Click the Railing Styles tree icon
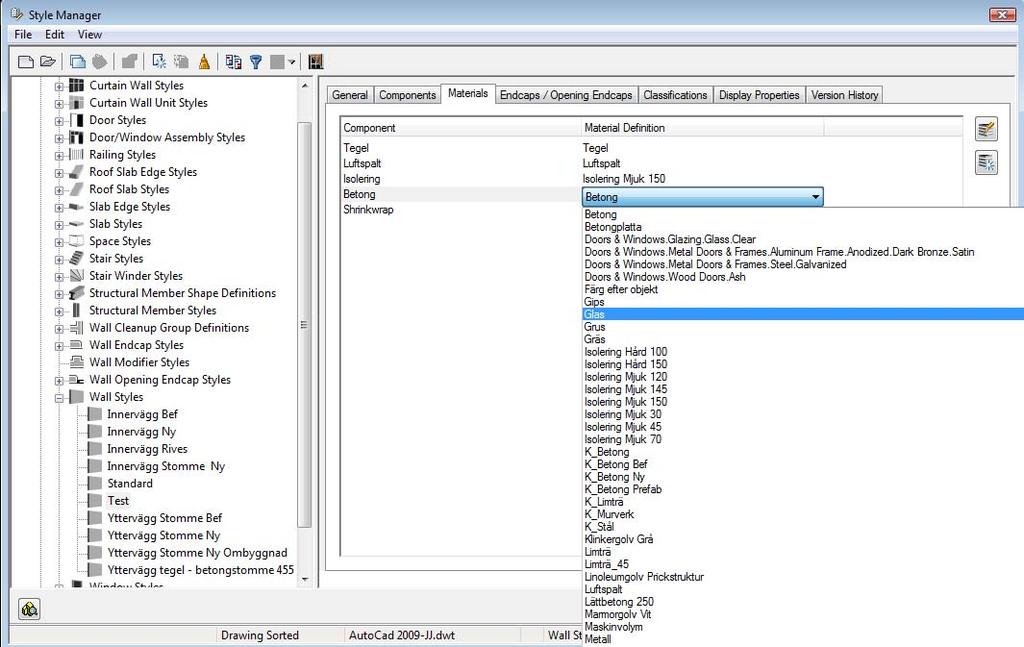 click(76, 155)
